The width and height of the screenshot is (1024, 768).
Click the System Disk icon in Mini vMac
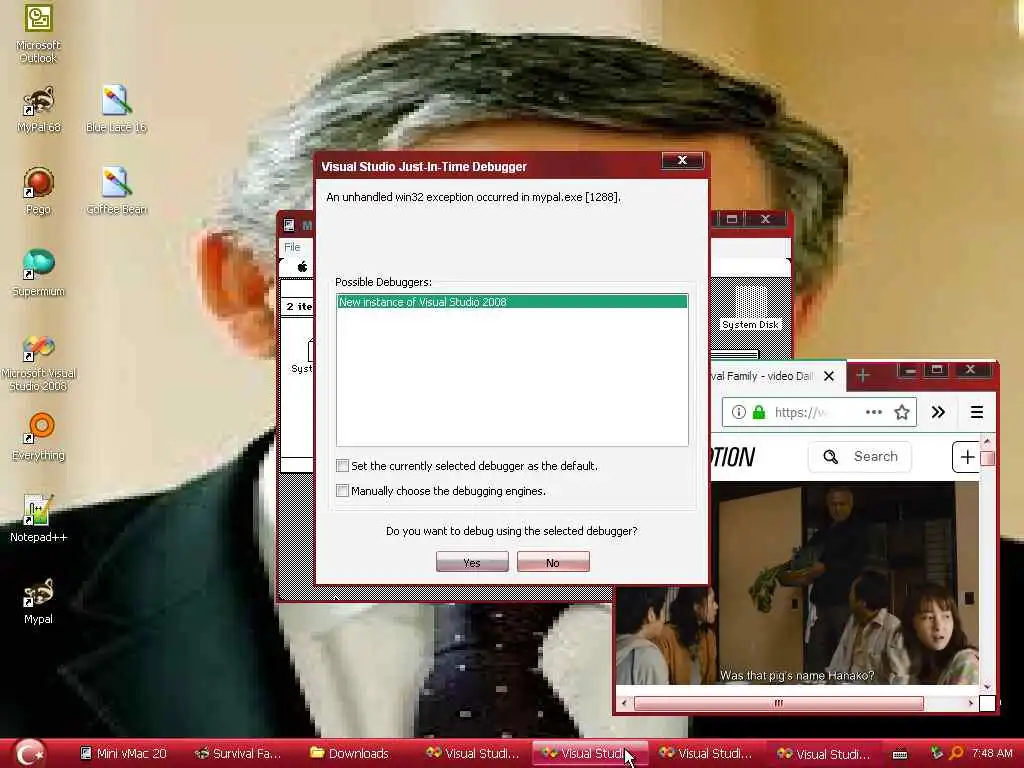(x=750, y=308)
